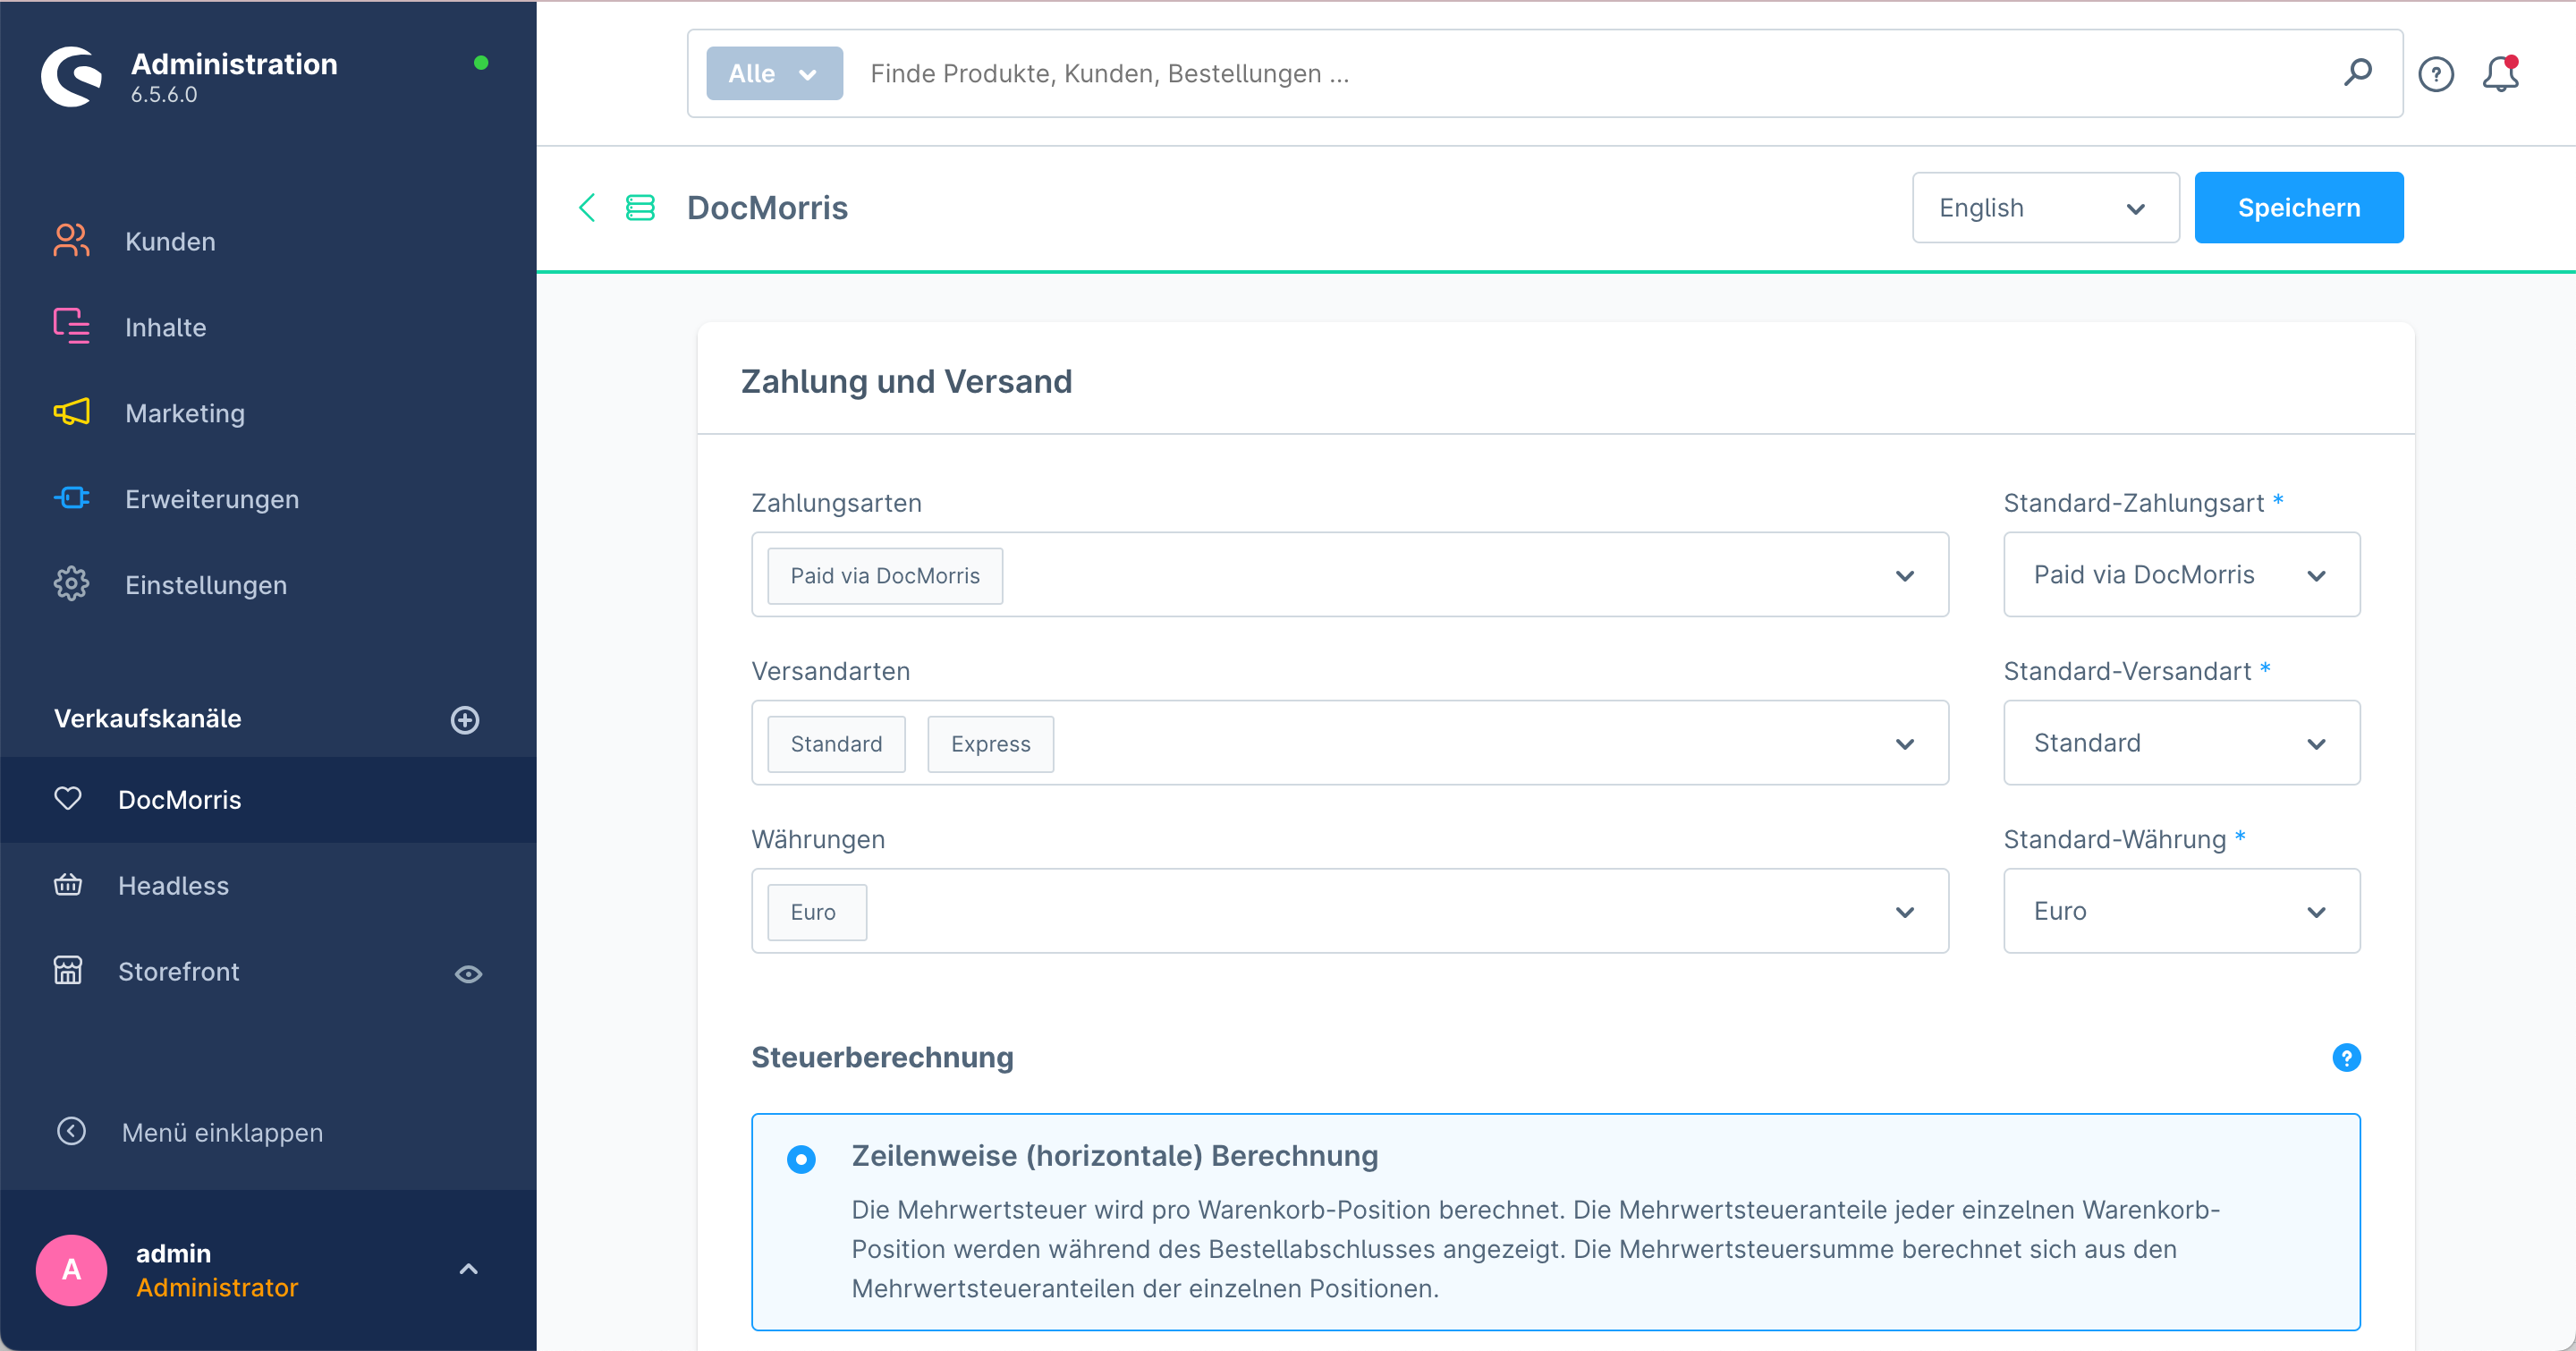Screen dimensions: 2576x1351
Task: Go back using the green arrow
Action: pos(587,208)
